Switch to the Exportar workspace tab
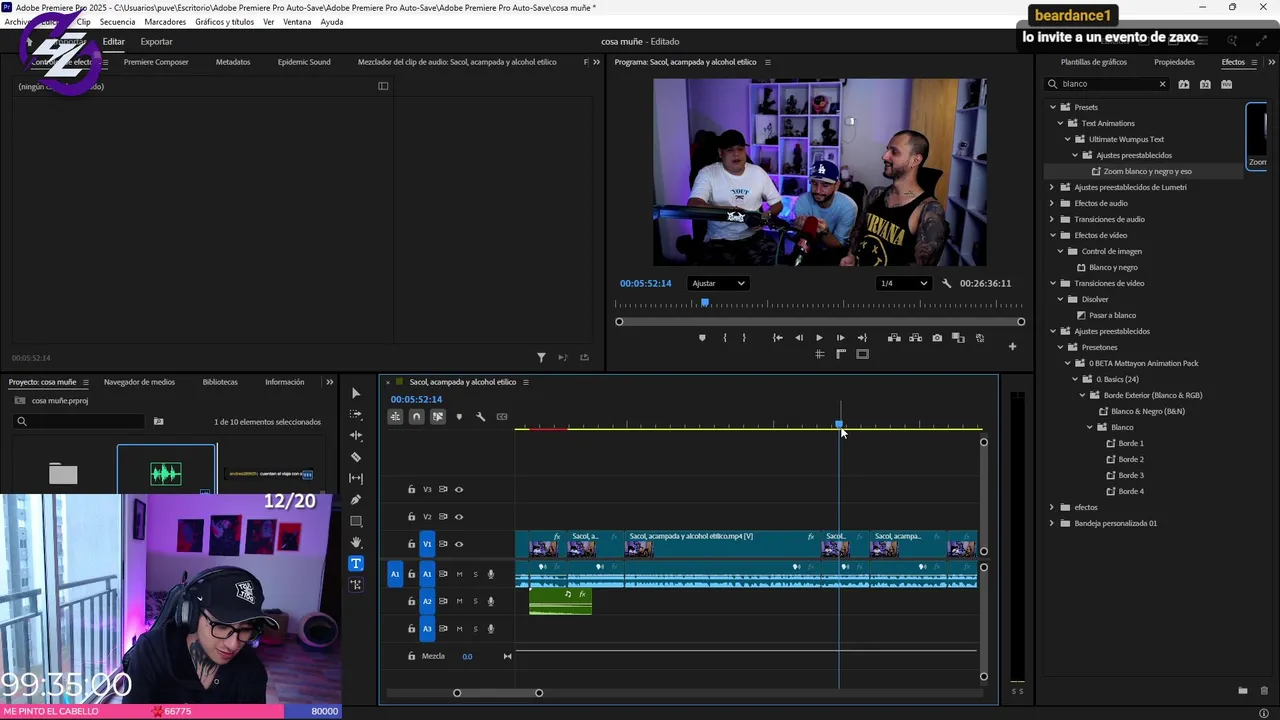1280x720 pixels. (156, 42)
